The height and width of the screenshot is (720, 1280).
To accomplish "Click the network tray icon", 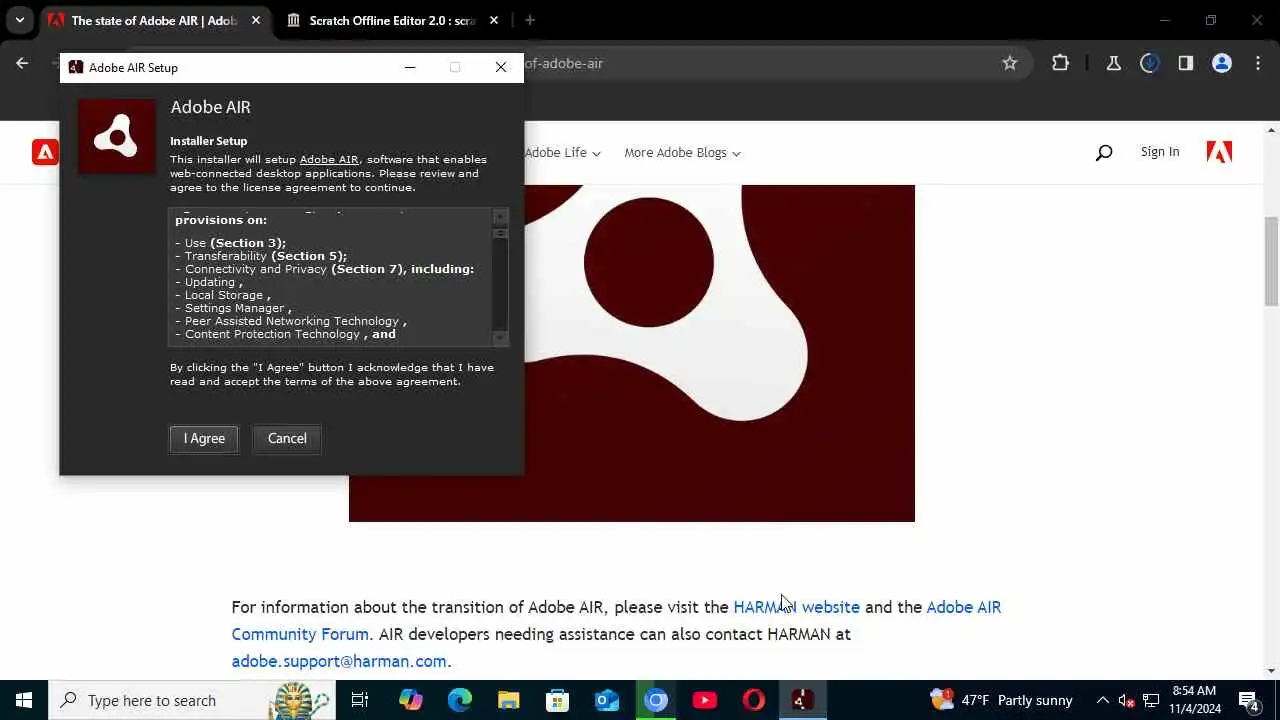I will (x=1151, y=700).
